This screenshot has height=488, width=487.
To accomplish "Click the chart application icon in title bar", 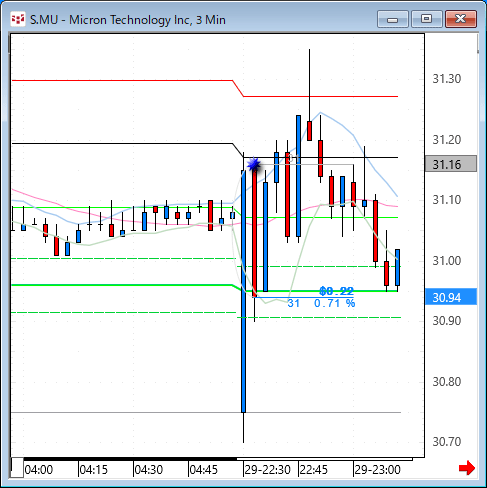I will [x=17, y=20].
